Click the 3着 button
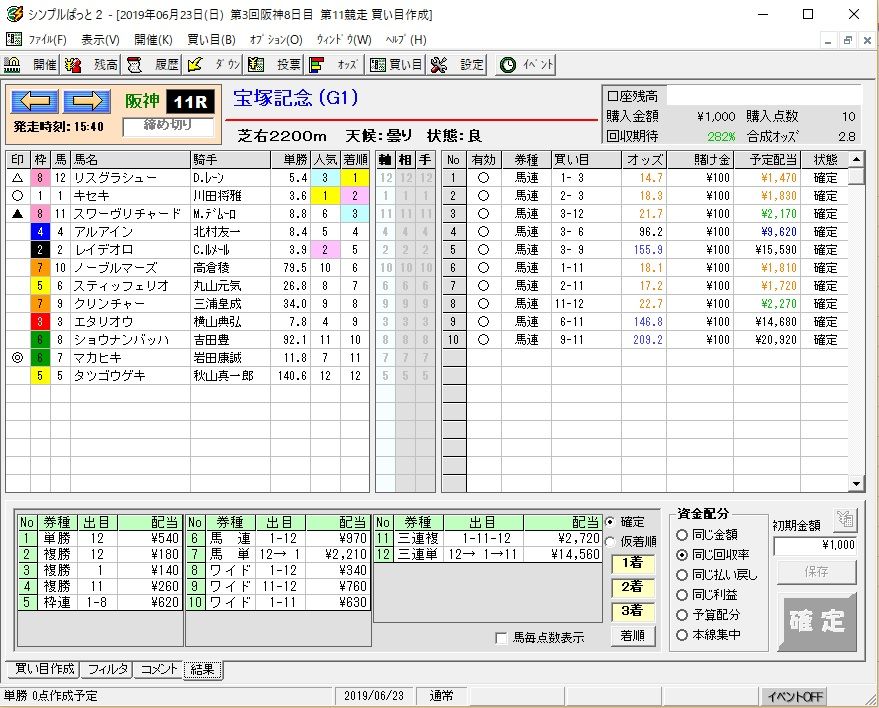The image size is (879, 708). 632,610
